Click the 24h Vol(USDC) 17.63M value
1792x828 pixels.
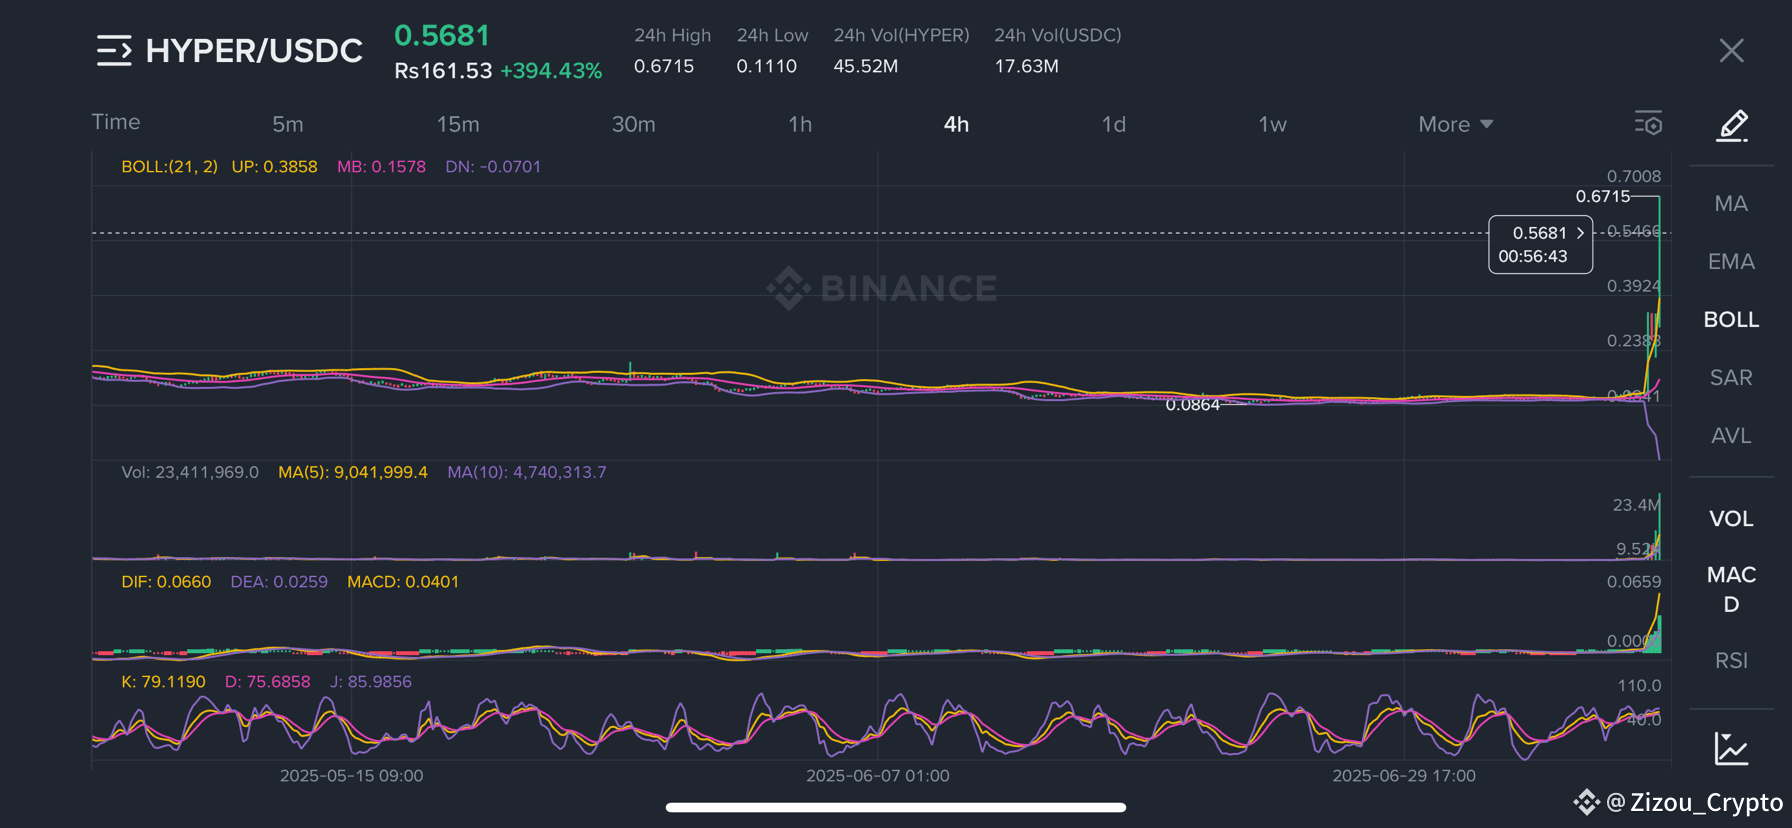pyautogui.click(x=1026, y=66)
